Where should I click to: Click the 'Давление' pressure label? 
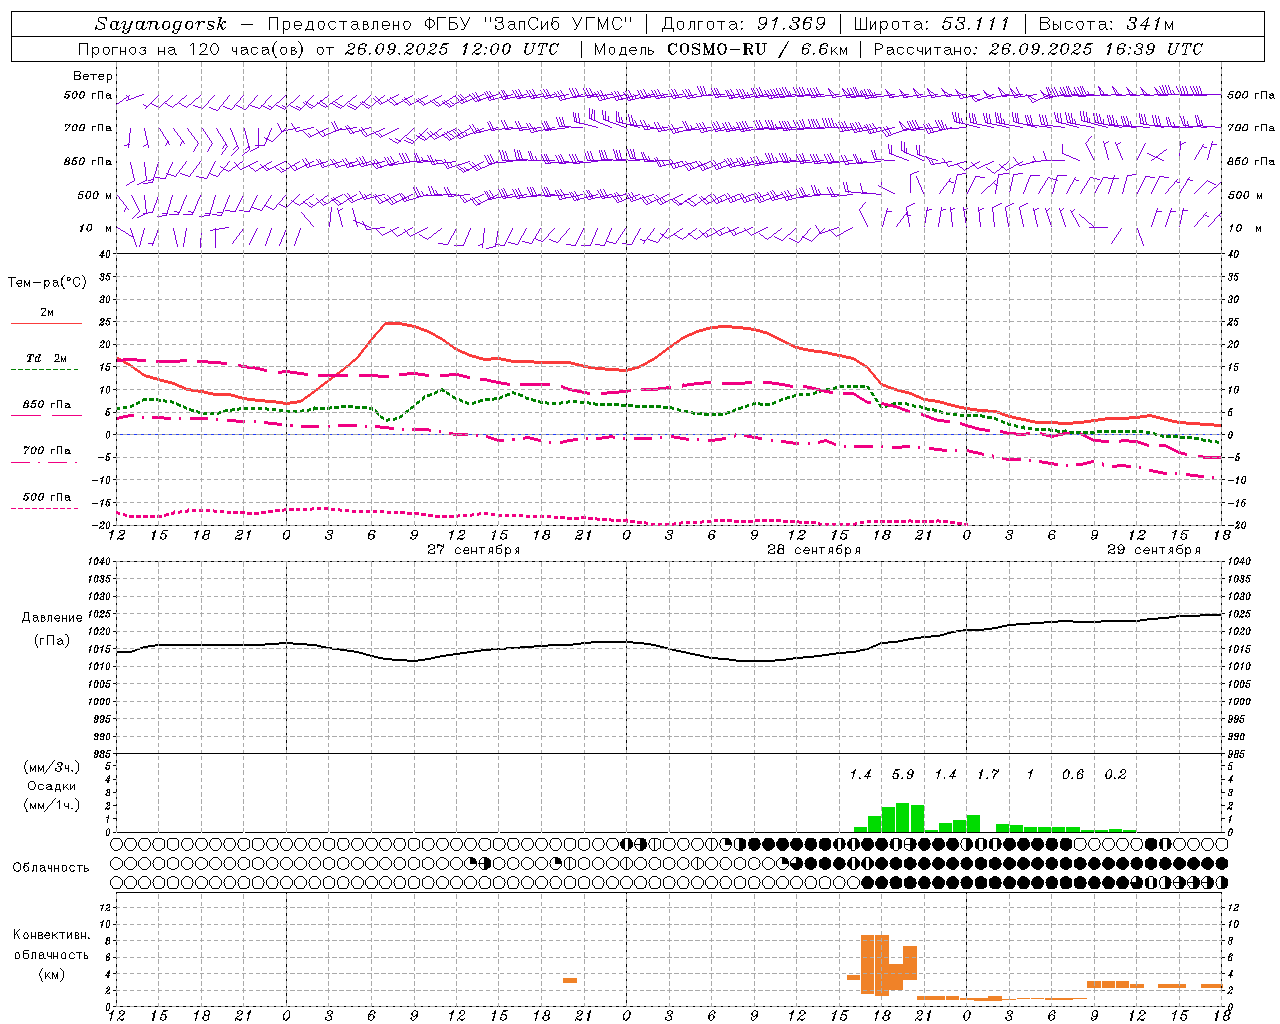pos(52,618)
